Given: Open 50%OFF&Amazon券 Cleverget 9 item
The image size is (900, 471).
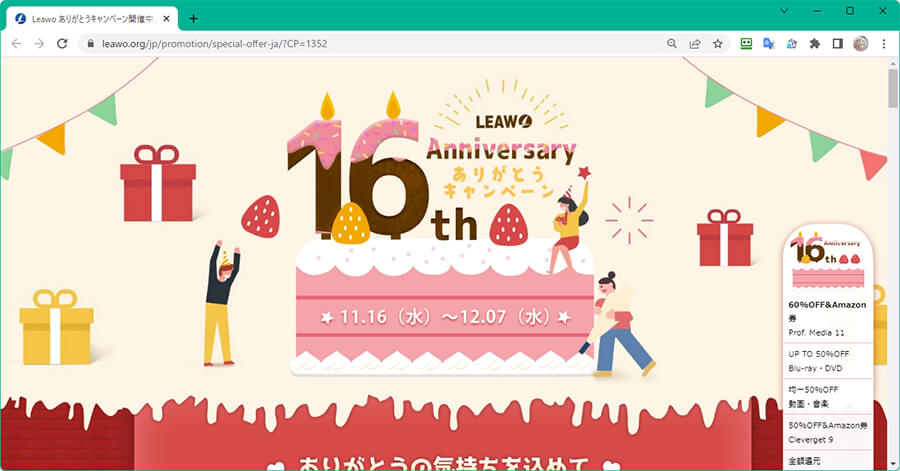Looking at the screenshot, I should click(827, 432).
